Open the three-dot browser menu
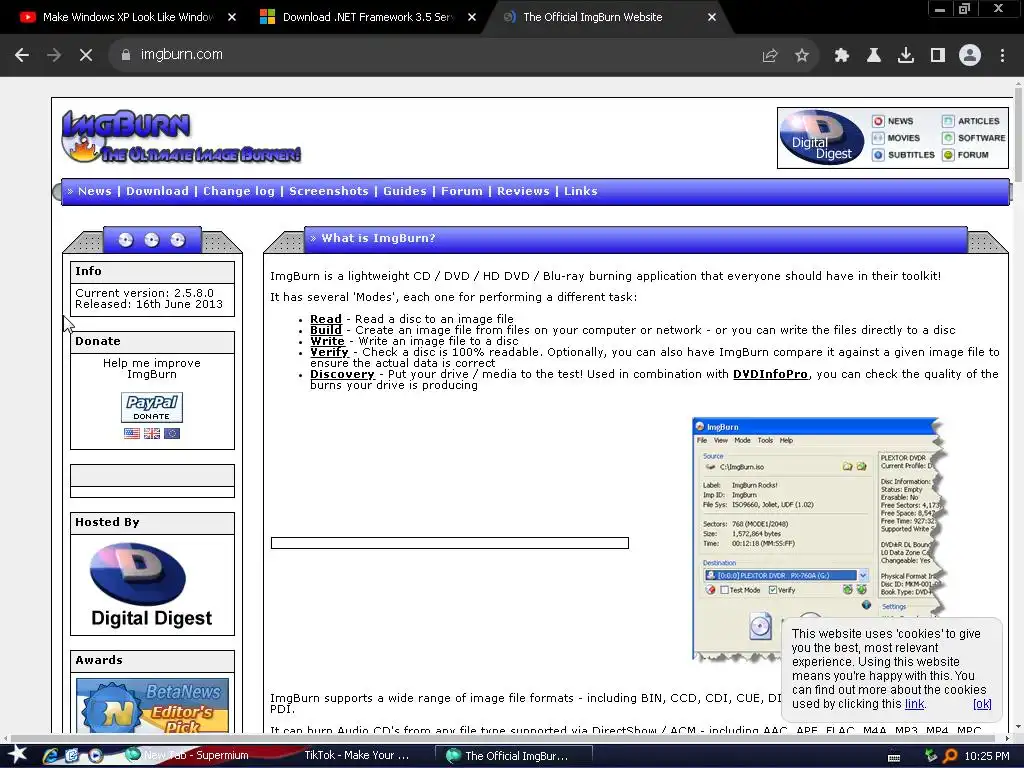Screen dimensions: 1024x768 pyautogui.click(x=1002, y=56)
